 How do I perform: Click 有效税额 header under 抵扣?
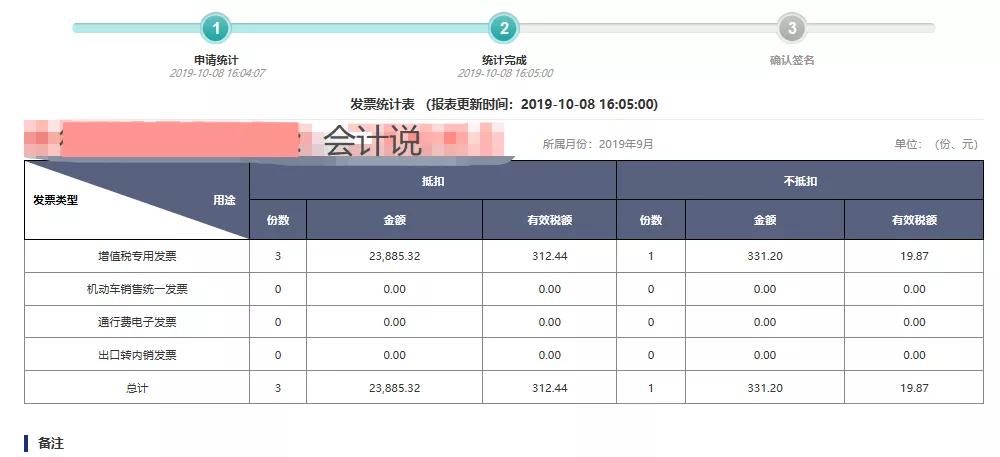[550, 221]
